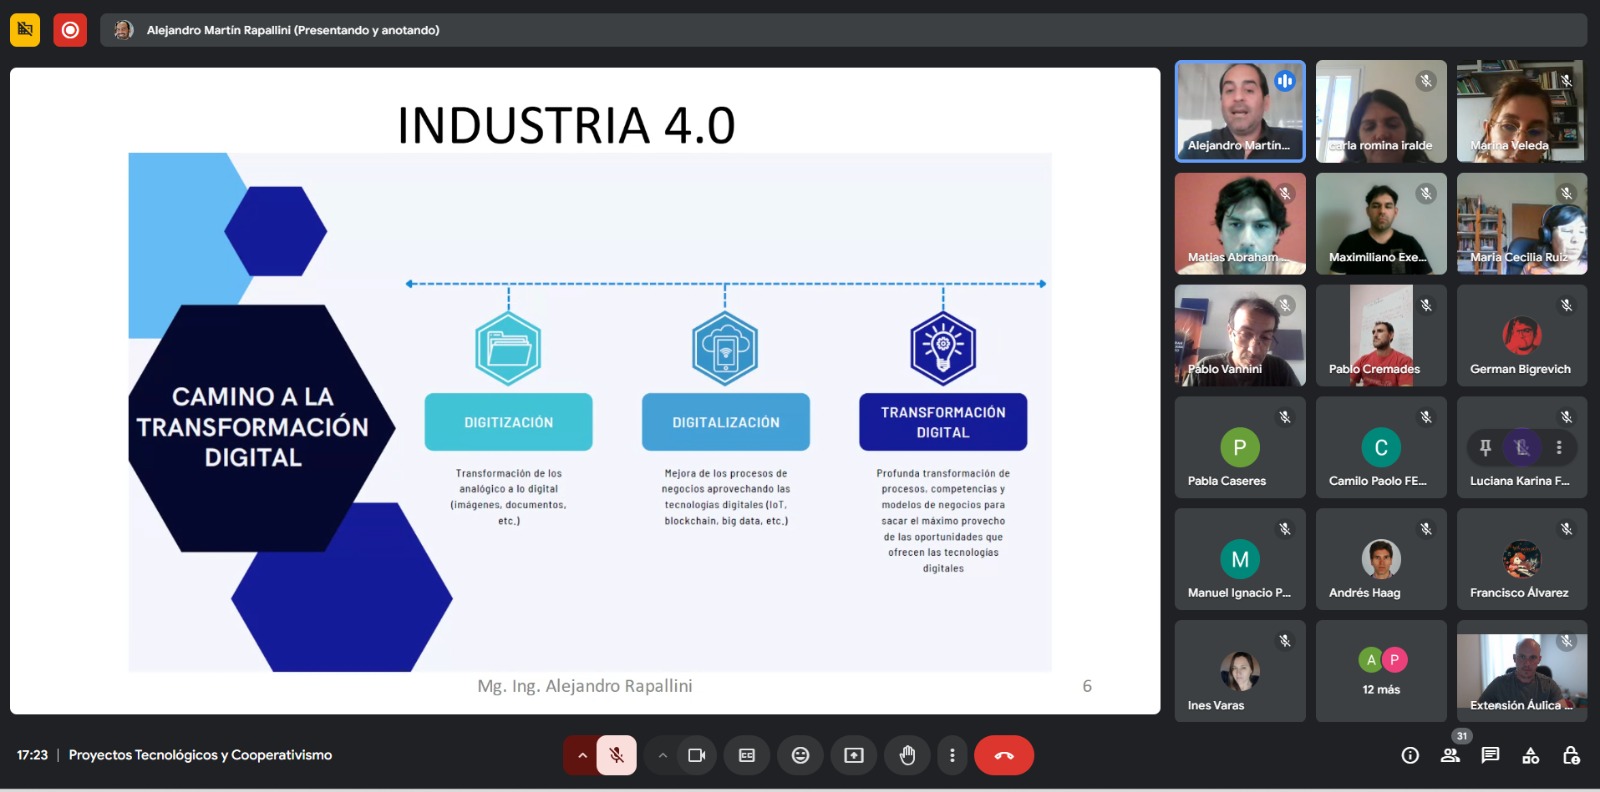Image resolution: width=1600 pixels, height=792 pixels.
Task: Send an emoji reaction
Action: 800,755
